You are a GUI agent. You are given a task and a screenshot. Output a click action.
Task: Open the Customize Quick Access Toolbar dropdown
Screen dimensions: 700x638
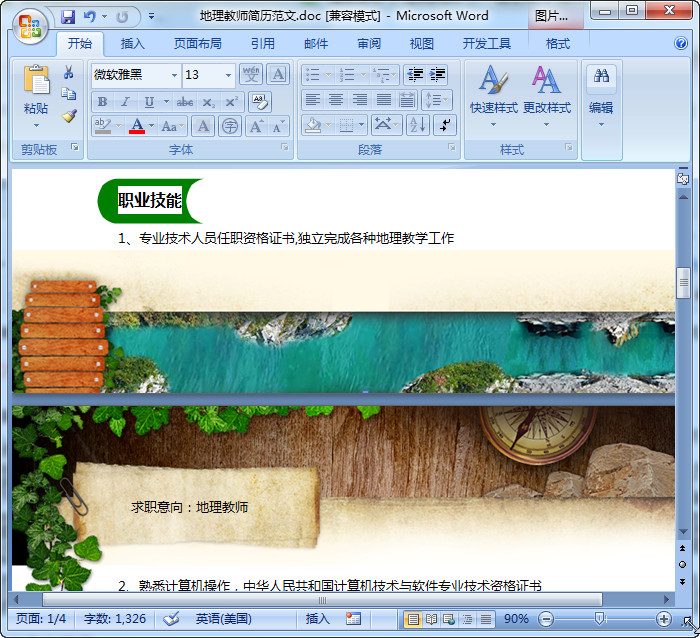pyautogui.click(x=152, y=17)
